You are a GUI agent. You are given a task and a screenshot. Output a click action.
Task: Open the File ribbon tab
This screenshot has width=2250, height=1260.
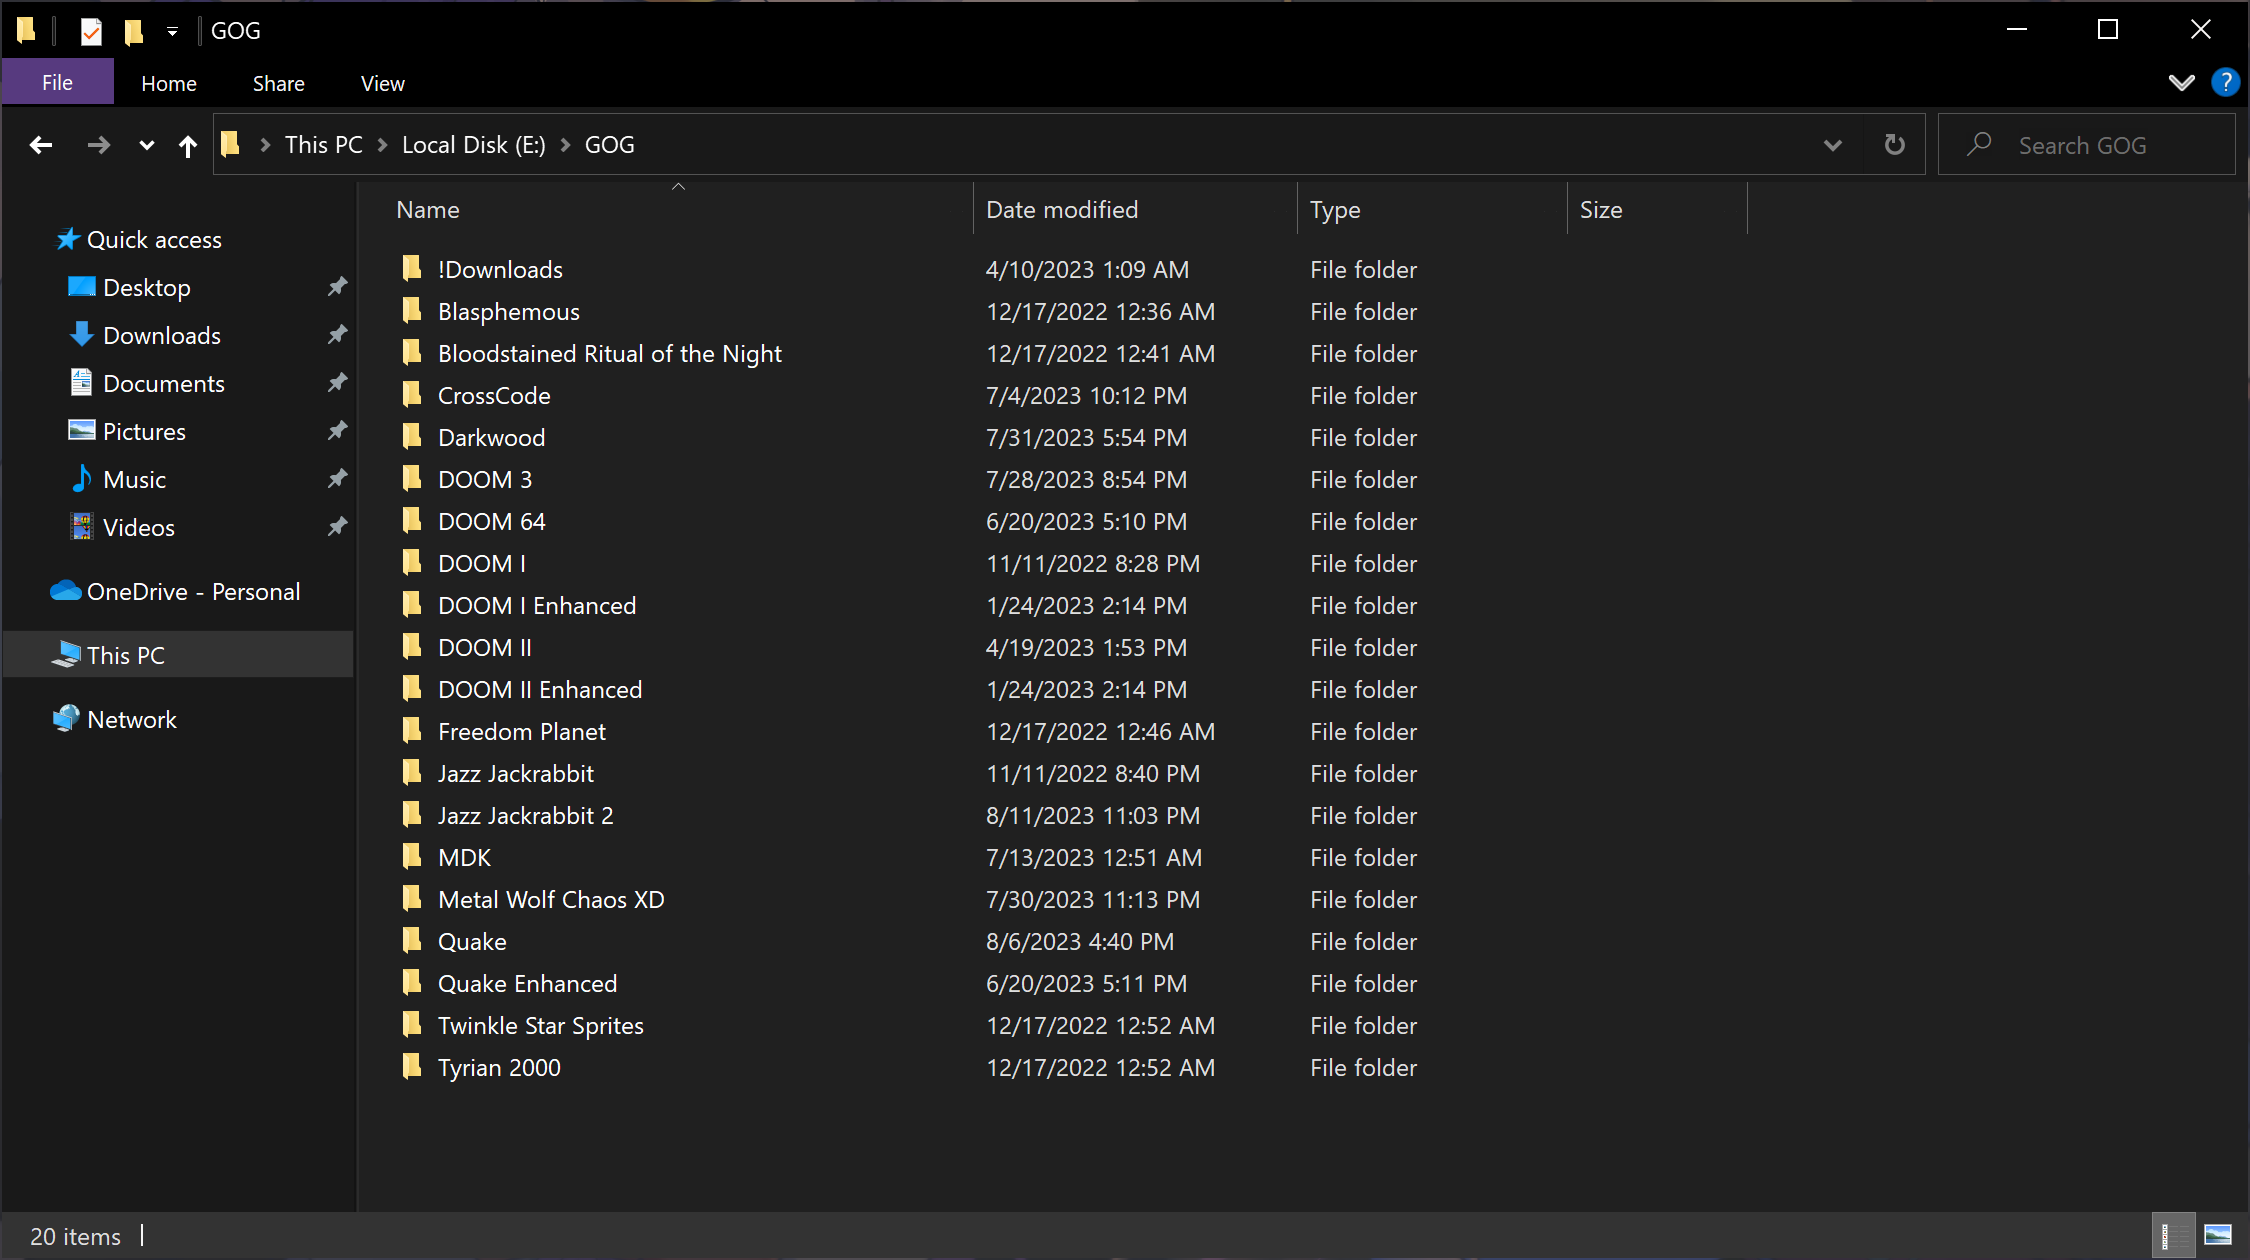coord(57,83)
